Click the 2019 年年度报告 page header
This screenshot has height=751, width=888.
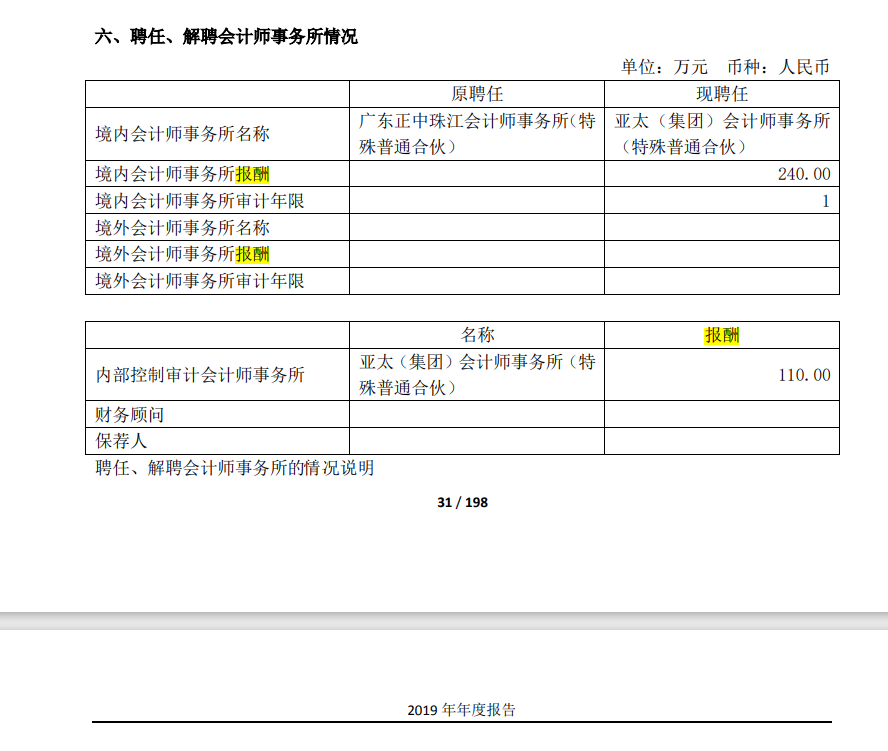click(x=462, y=710)
